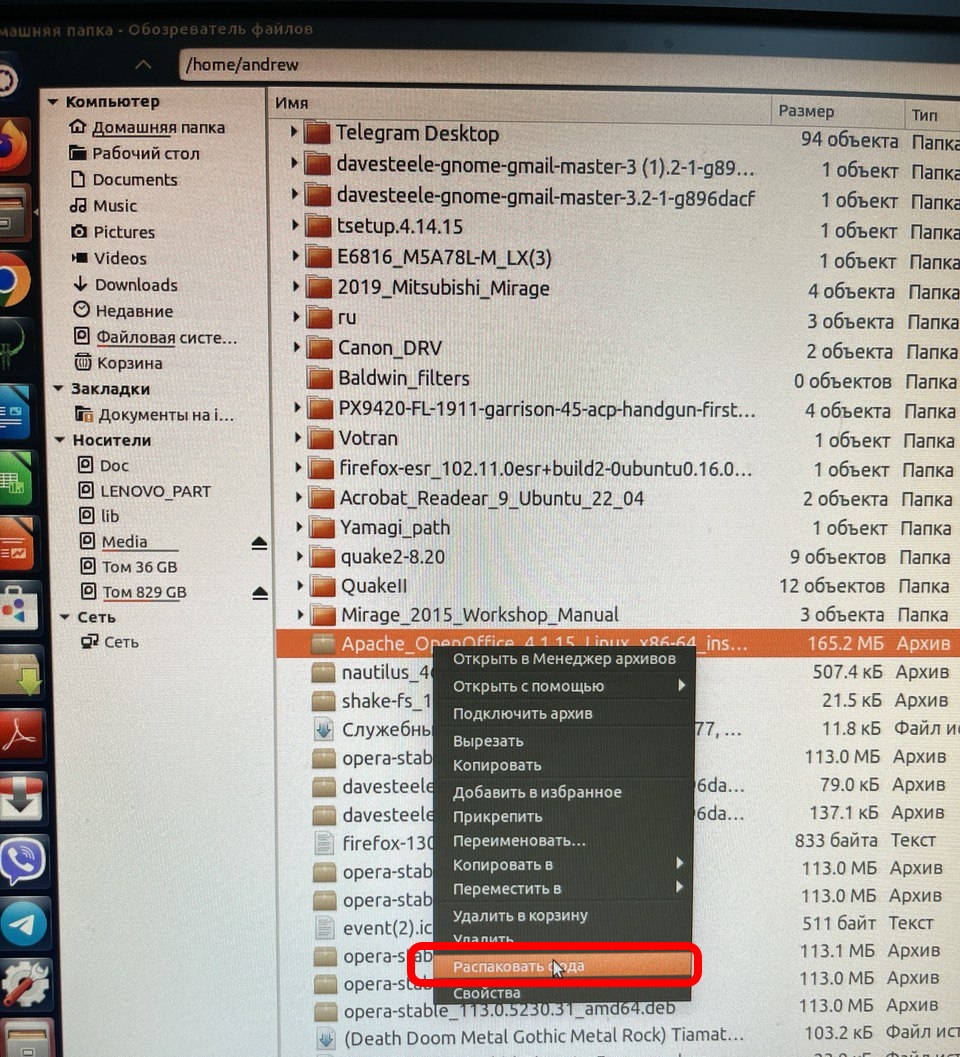Open Pictures in the sidebar
960x1057 pixels.
coord(124,232)
